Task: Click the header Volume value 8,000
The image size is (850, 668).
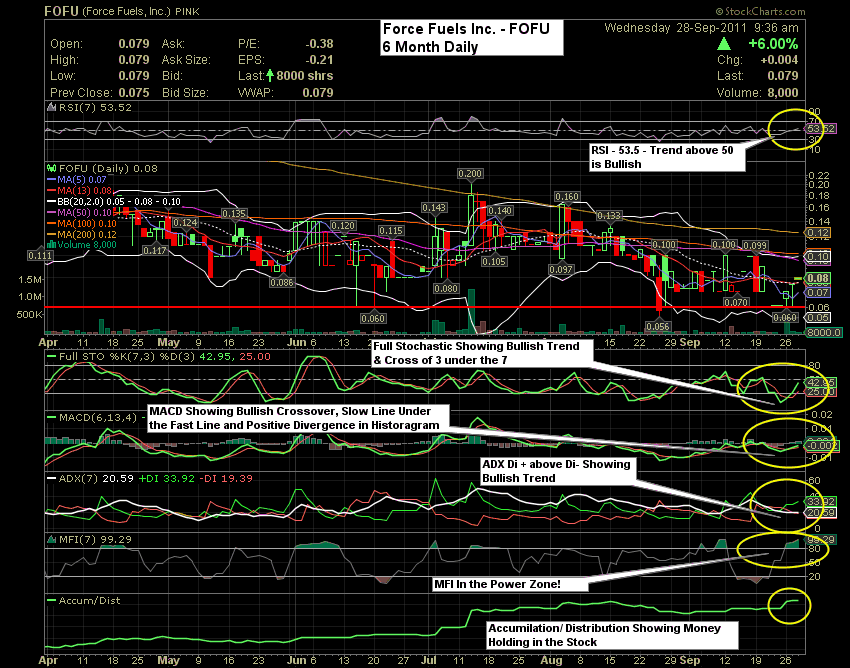Action: [x=783, y=93]
